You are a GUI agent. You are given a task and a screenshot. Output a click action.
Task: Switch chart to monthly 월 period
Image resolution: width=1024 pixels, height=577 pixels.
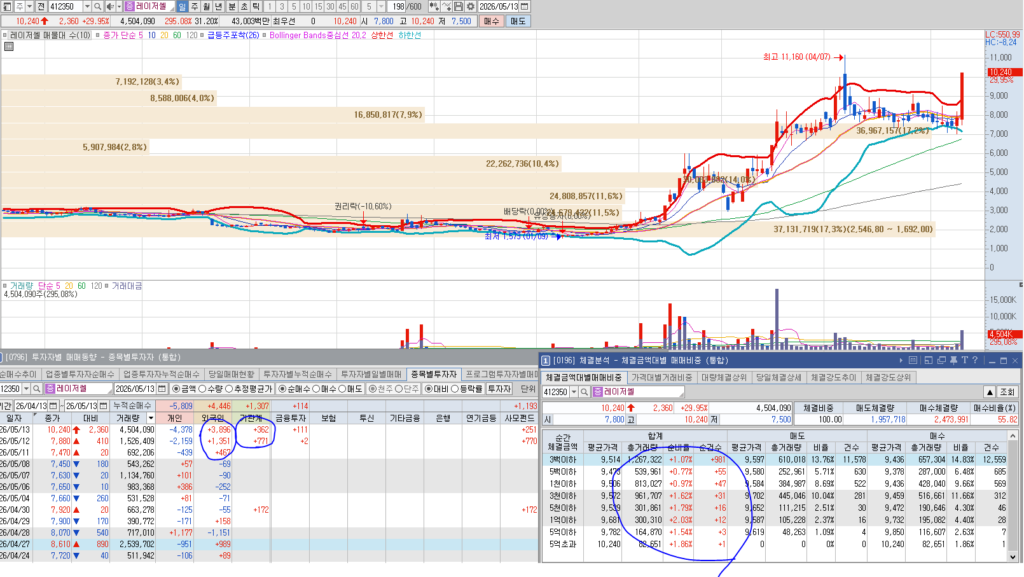point(206,7)
